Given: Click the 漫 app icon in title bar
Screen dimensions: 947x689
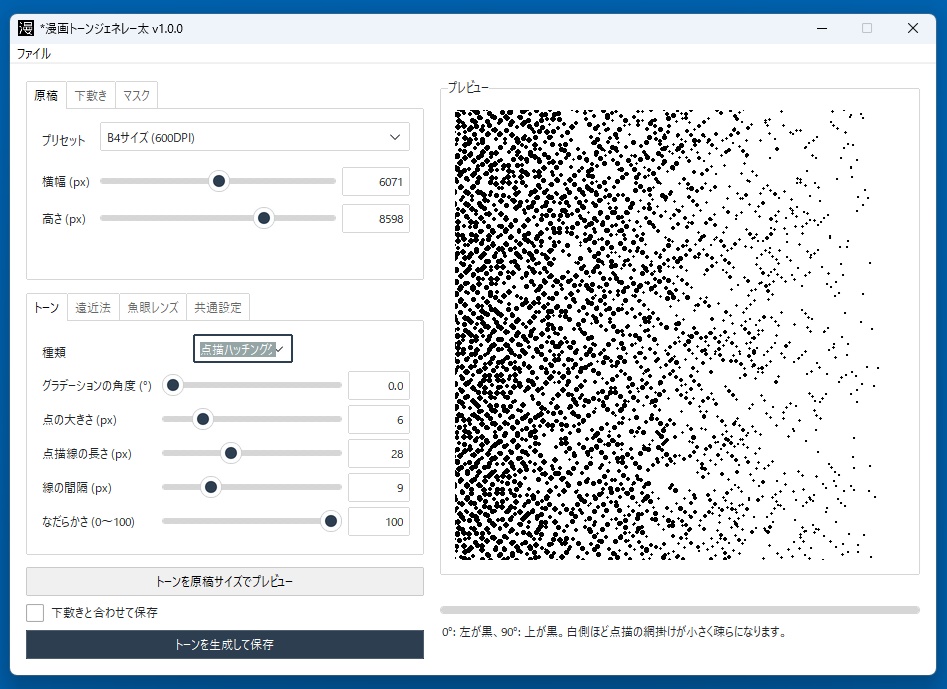Looking at the screenshot, I should (26, 28).
